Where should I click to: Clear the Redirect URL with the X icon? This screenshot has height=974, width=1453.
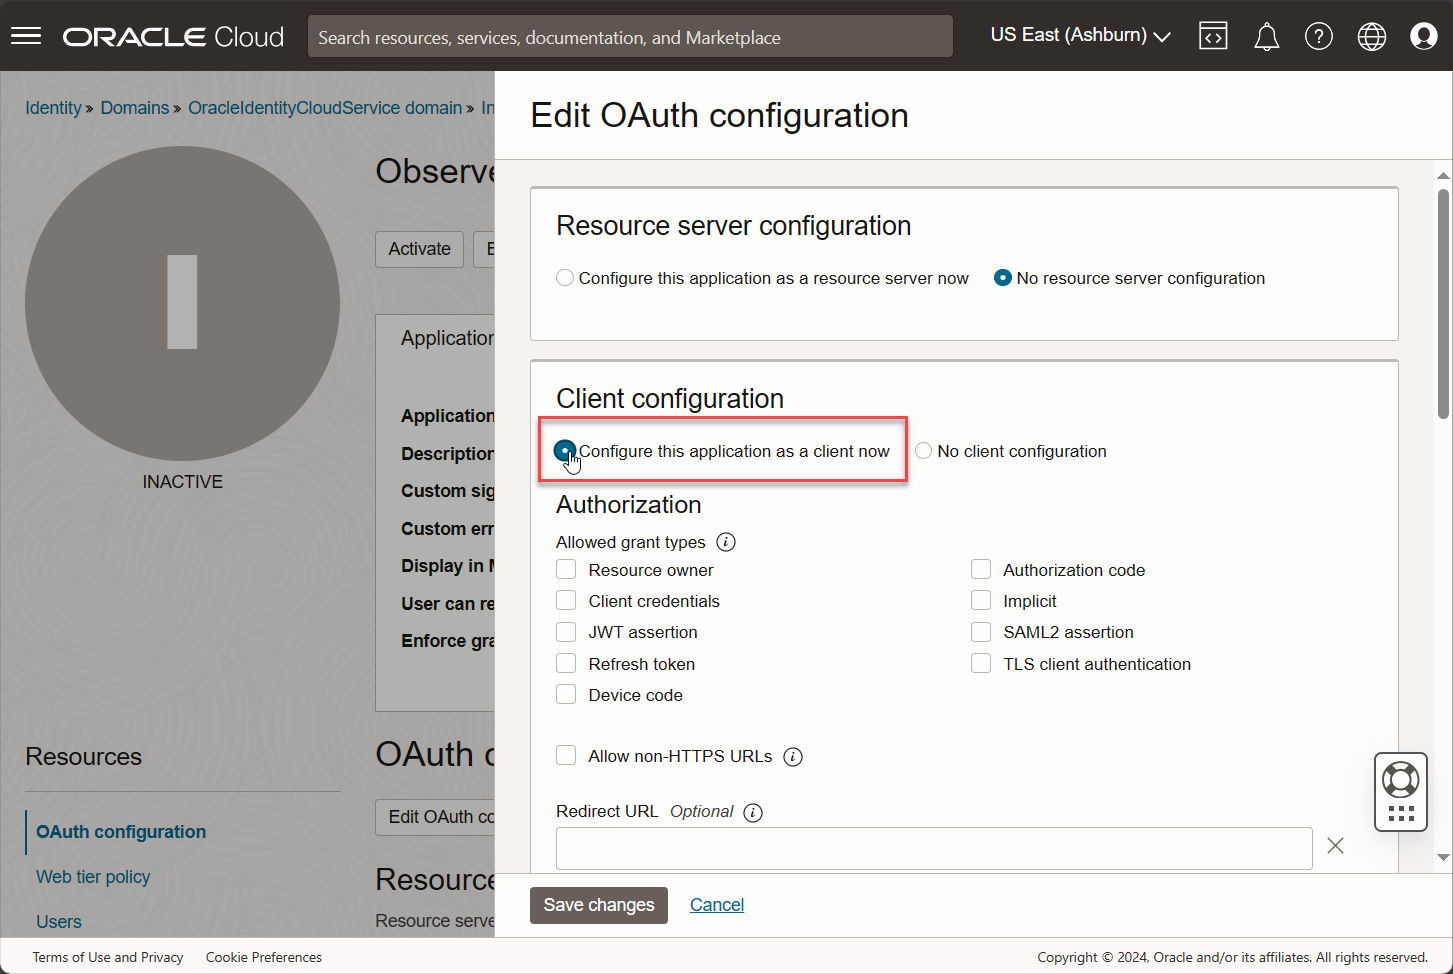[x=1335, y=845]
